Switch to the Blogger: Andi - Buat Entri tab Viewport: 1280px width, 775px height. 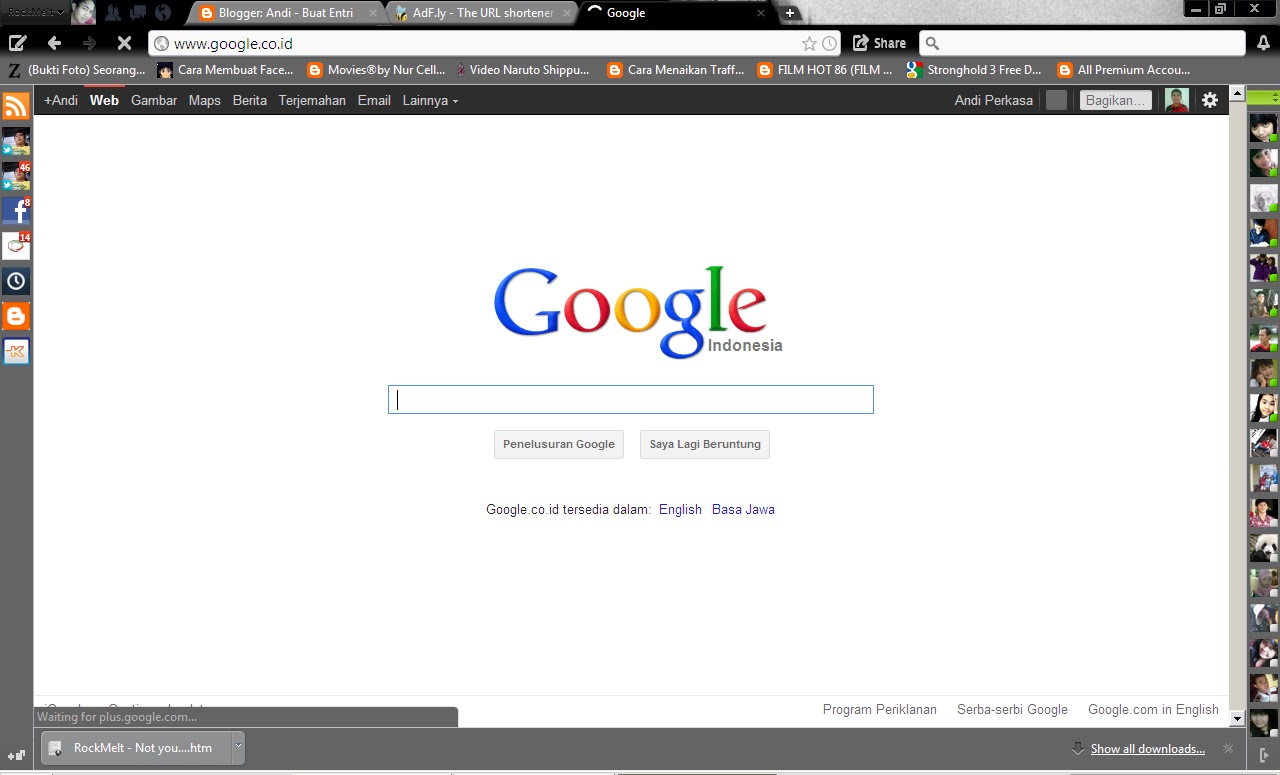click(x=285, y=13)
